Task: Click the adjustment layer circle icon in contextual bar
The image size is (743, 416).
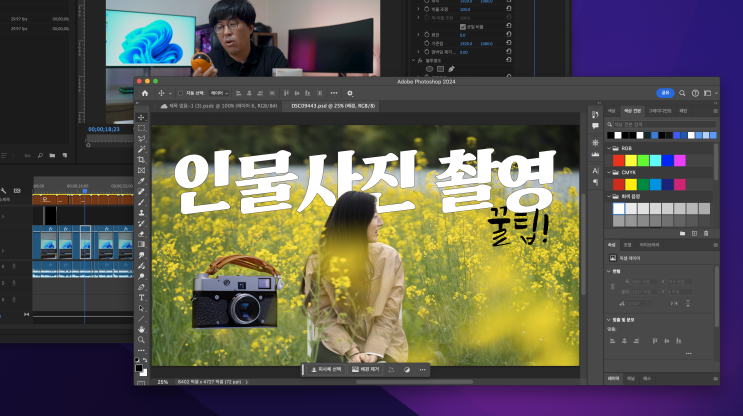Action: coord(407,370)
